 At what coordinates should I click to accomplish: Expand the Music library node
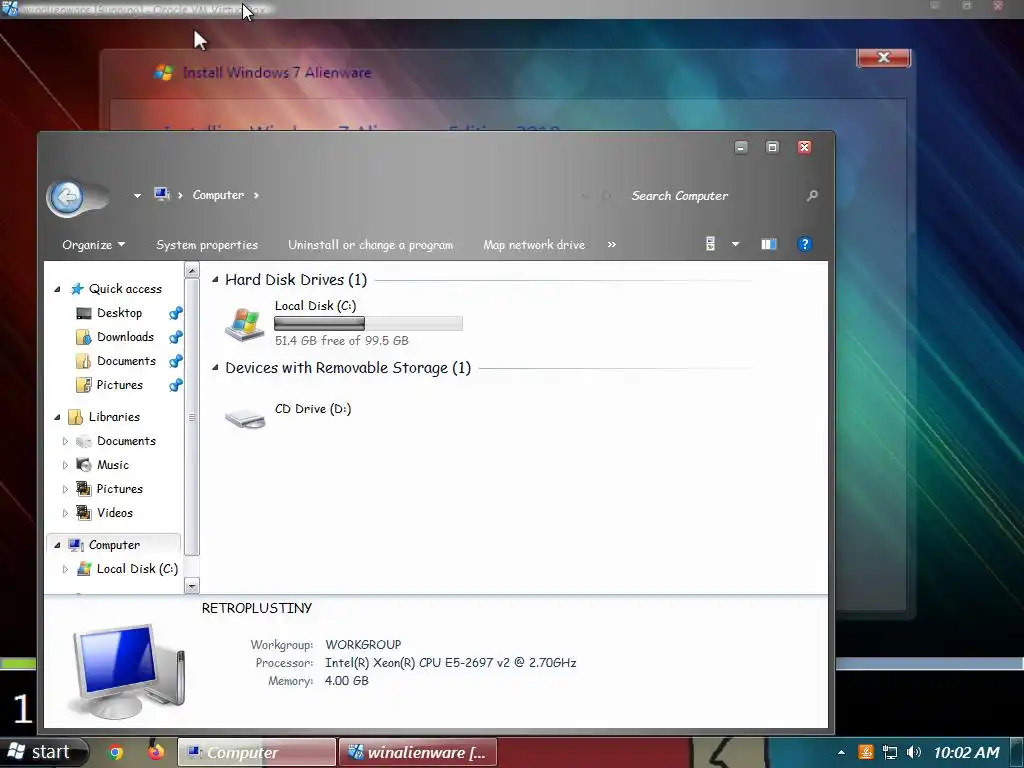pyautogui.click(x=65, y=465)
